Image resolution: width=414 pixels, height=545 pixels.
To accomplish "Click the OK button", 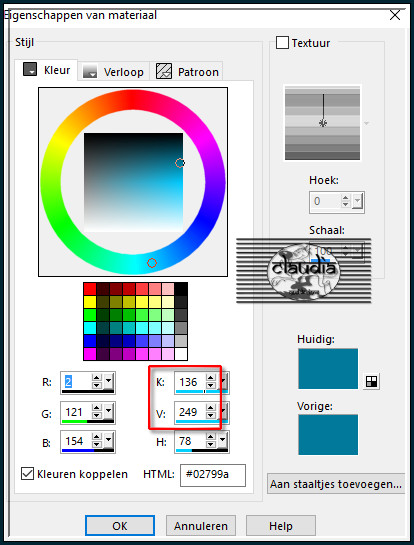I will point(120,526).
